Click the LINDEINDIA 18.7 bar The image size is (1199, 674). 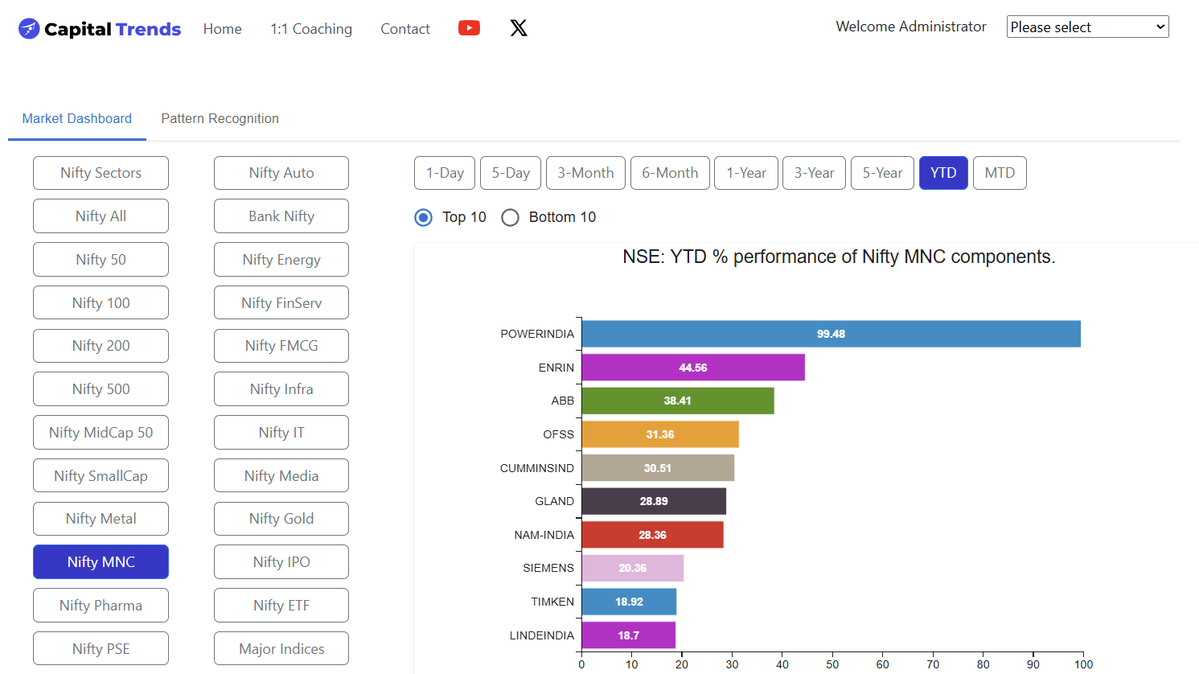pyautogui.click(x=629, y=635)
